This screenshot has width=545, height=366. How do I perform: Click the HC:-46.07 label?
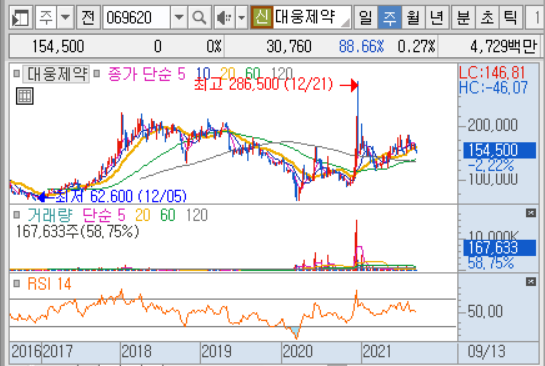pos(493,88)
